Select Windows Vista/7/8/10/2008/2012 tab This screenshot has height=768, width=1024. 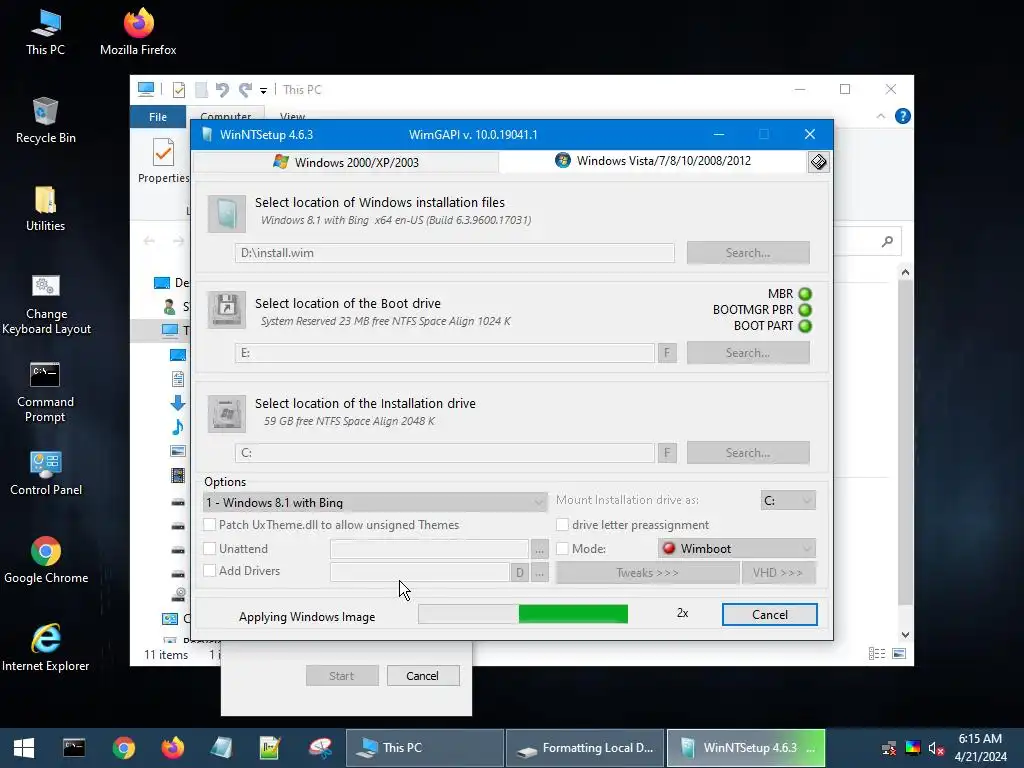(x=653, y=161)
